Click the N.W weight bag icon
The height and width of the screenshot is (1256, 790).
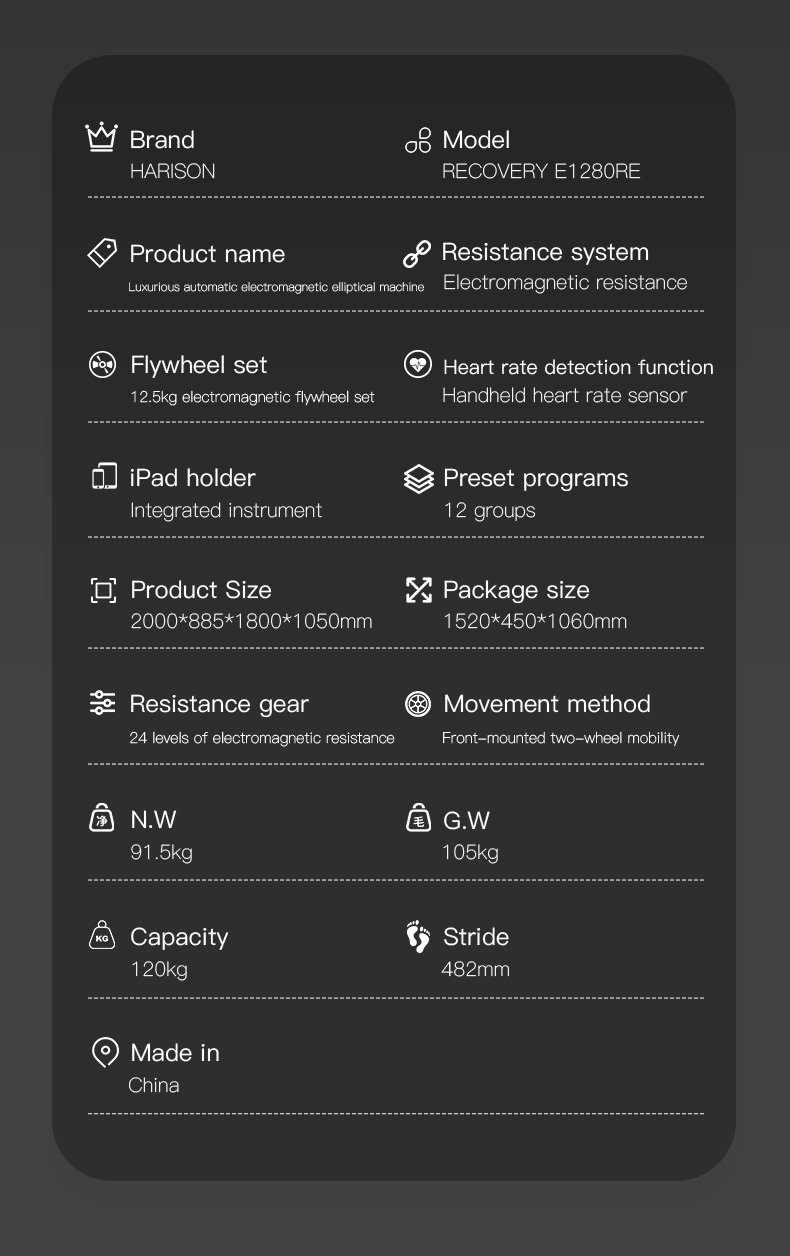point(103,819)
